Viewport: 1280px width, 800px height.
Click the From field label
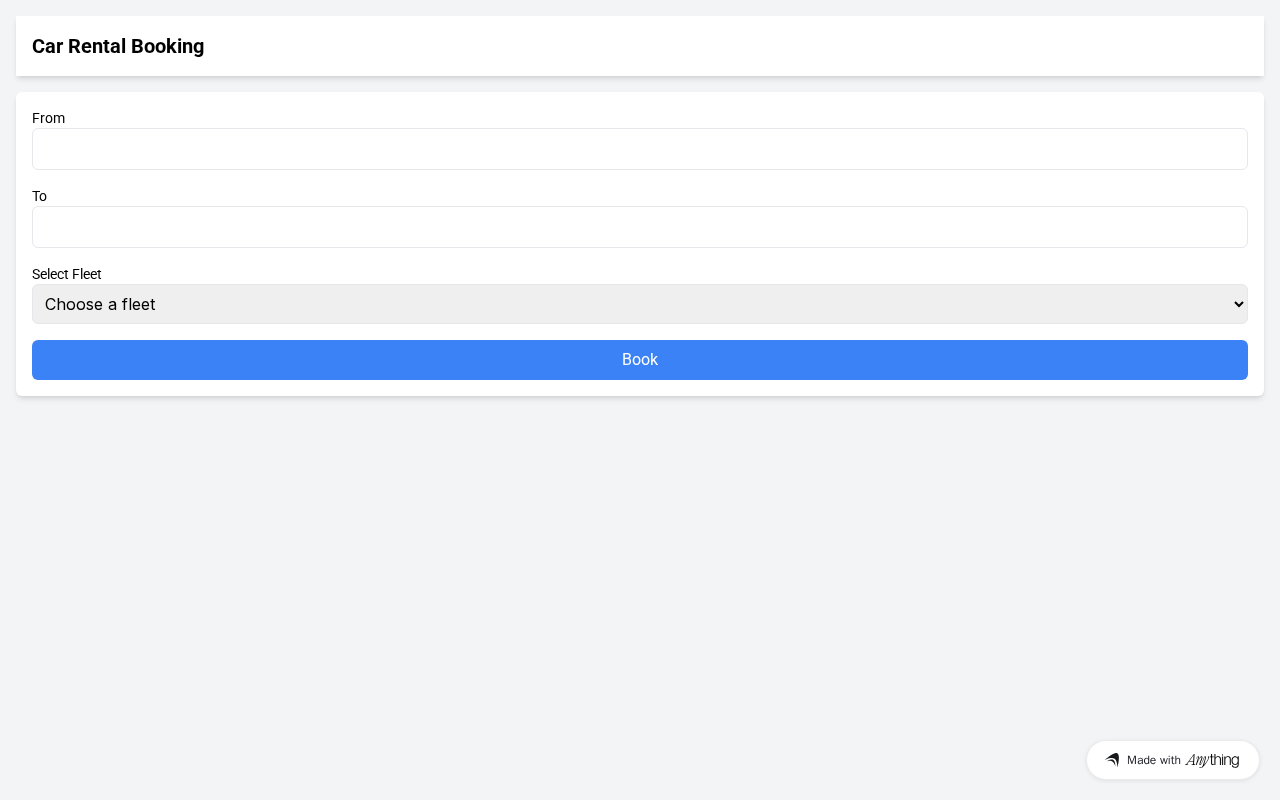point(48,118)
